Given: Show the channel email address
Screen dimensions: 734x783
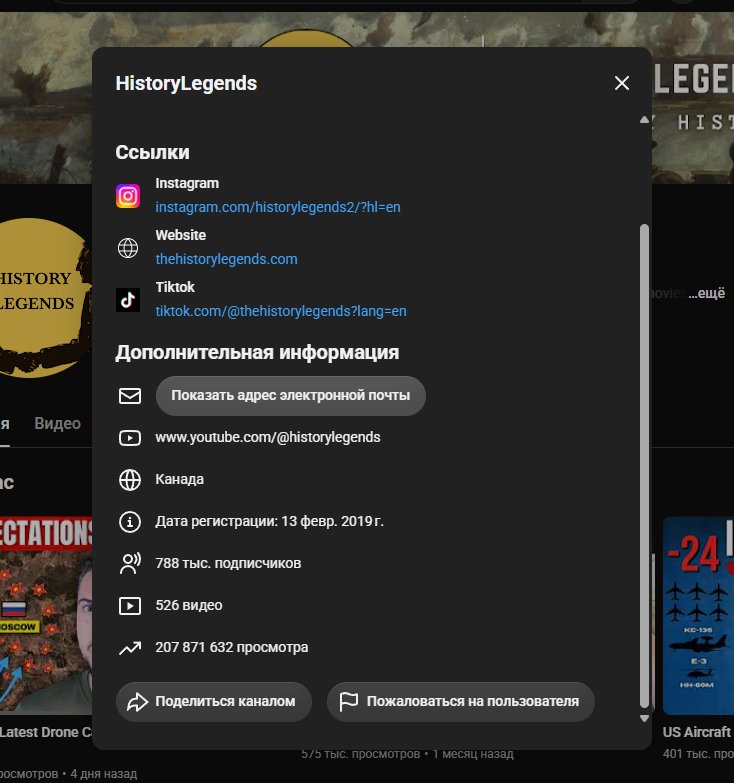Looking at the screenshot, I should [x=291, y=395].
